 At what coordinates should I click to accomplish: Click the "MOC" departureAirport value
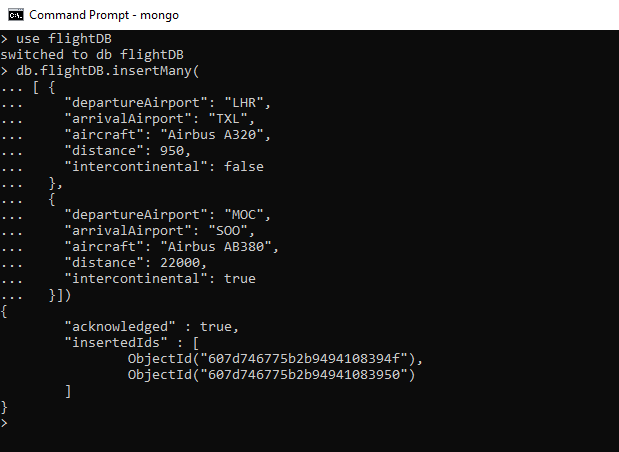pyautogui.click(x=244, y=215)
